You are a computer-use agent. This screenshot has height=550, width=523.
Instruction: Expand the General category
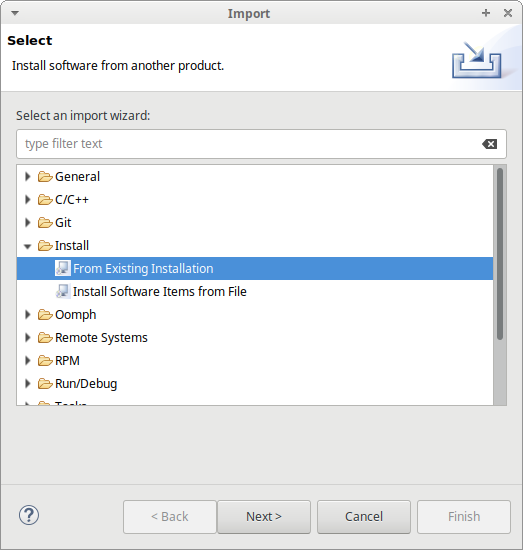pyautogui.click(x=28, y=176)
